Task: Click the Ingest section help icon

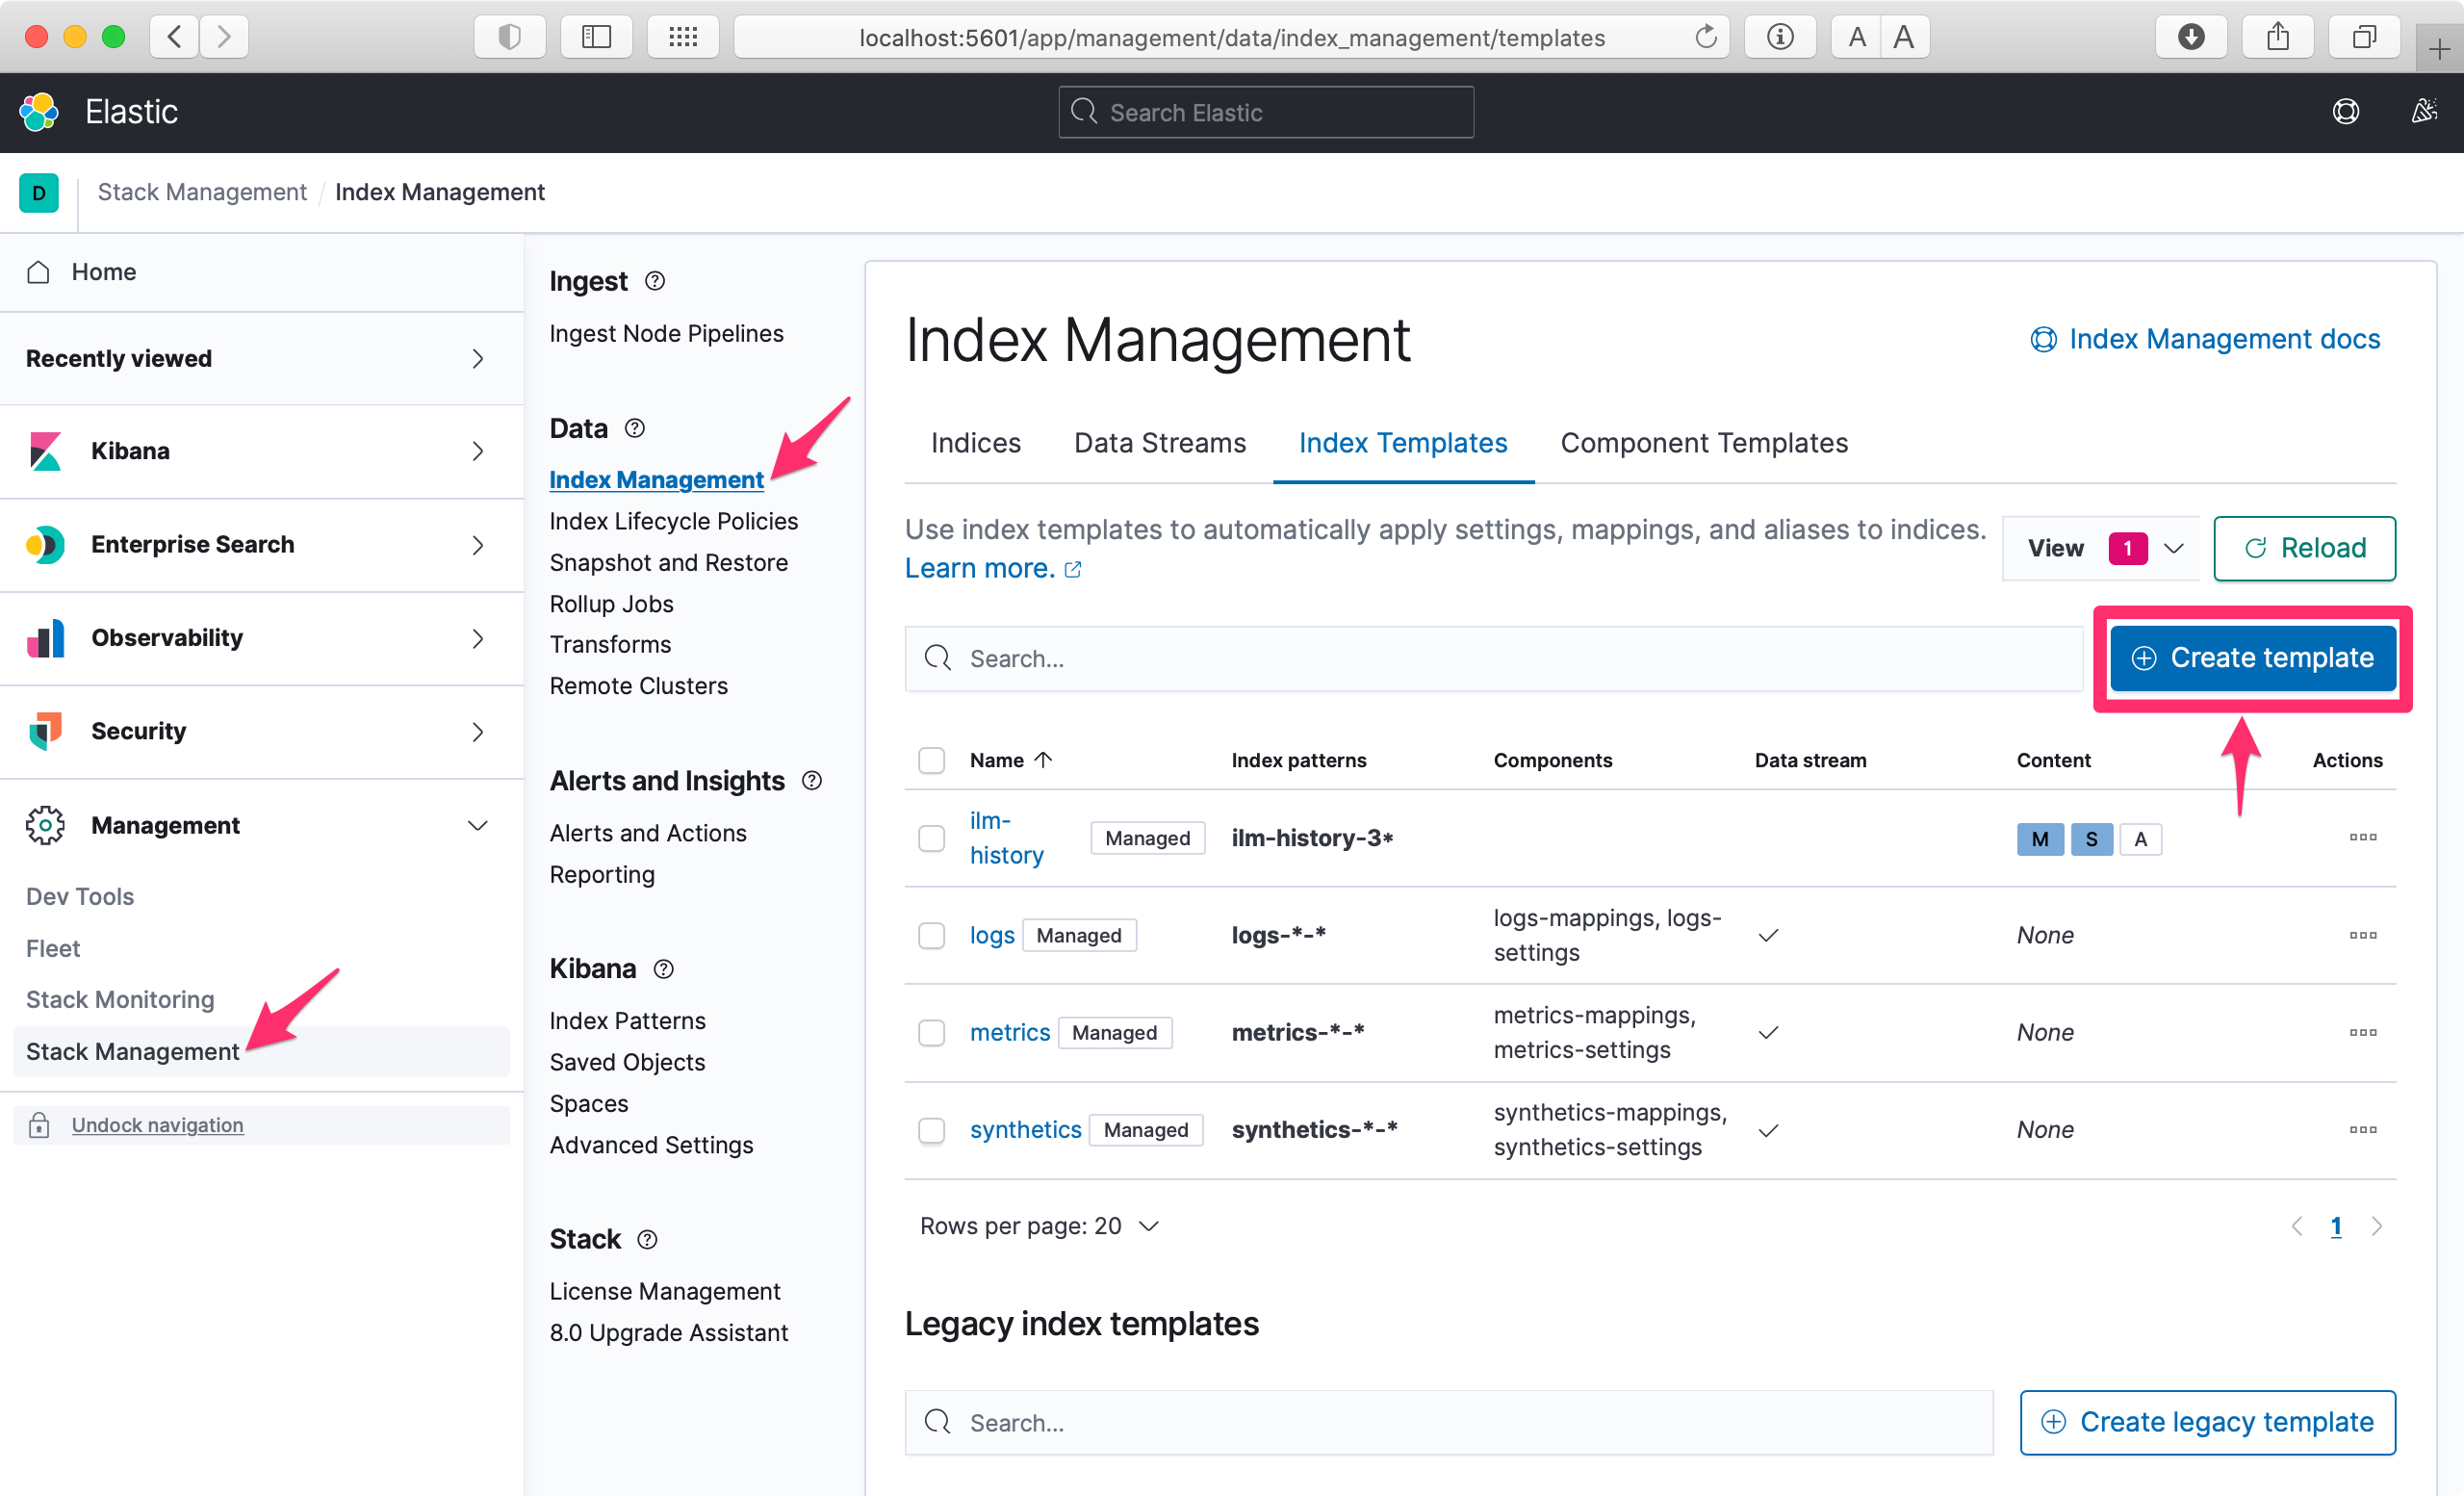Action: 654,282
